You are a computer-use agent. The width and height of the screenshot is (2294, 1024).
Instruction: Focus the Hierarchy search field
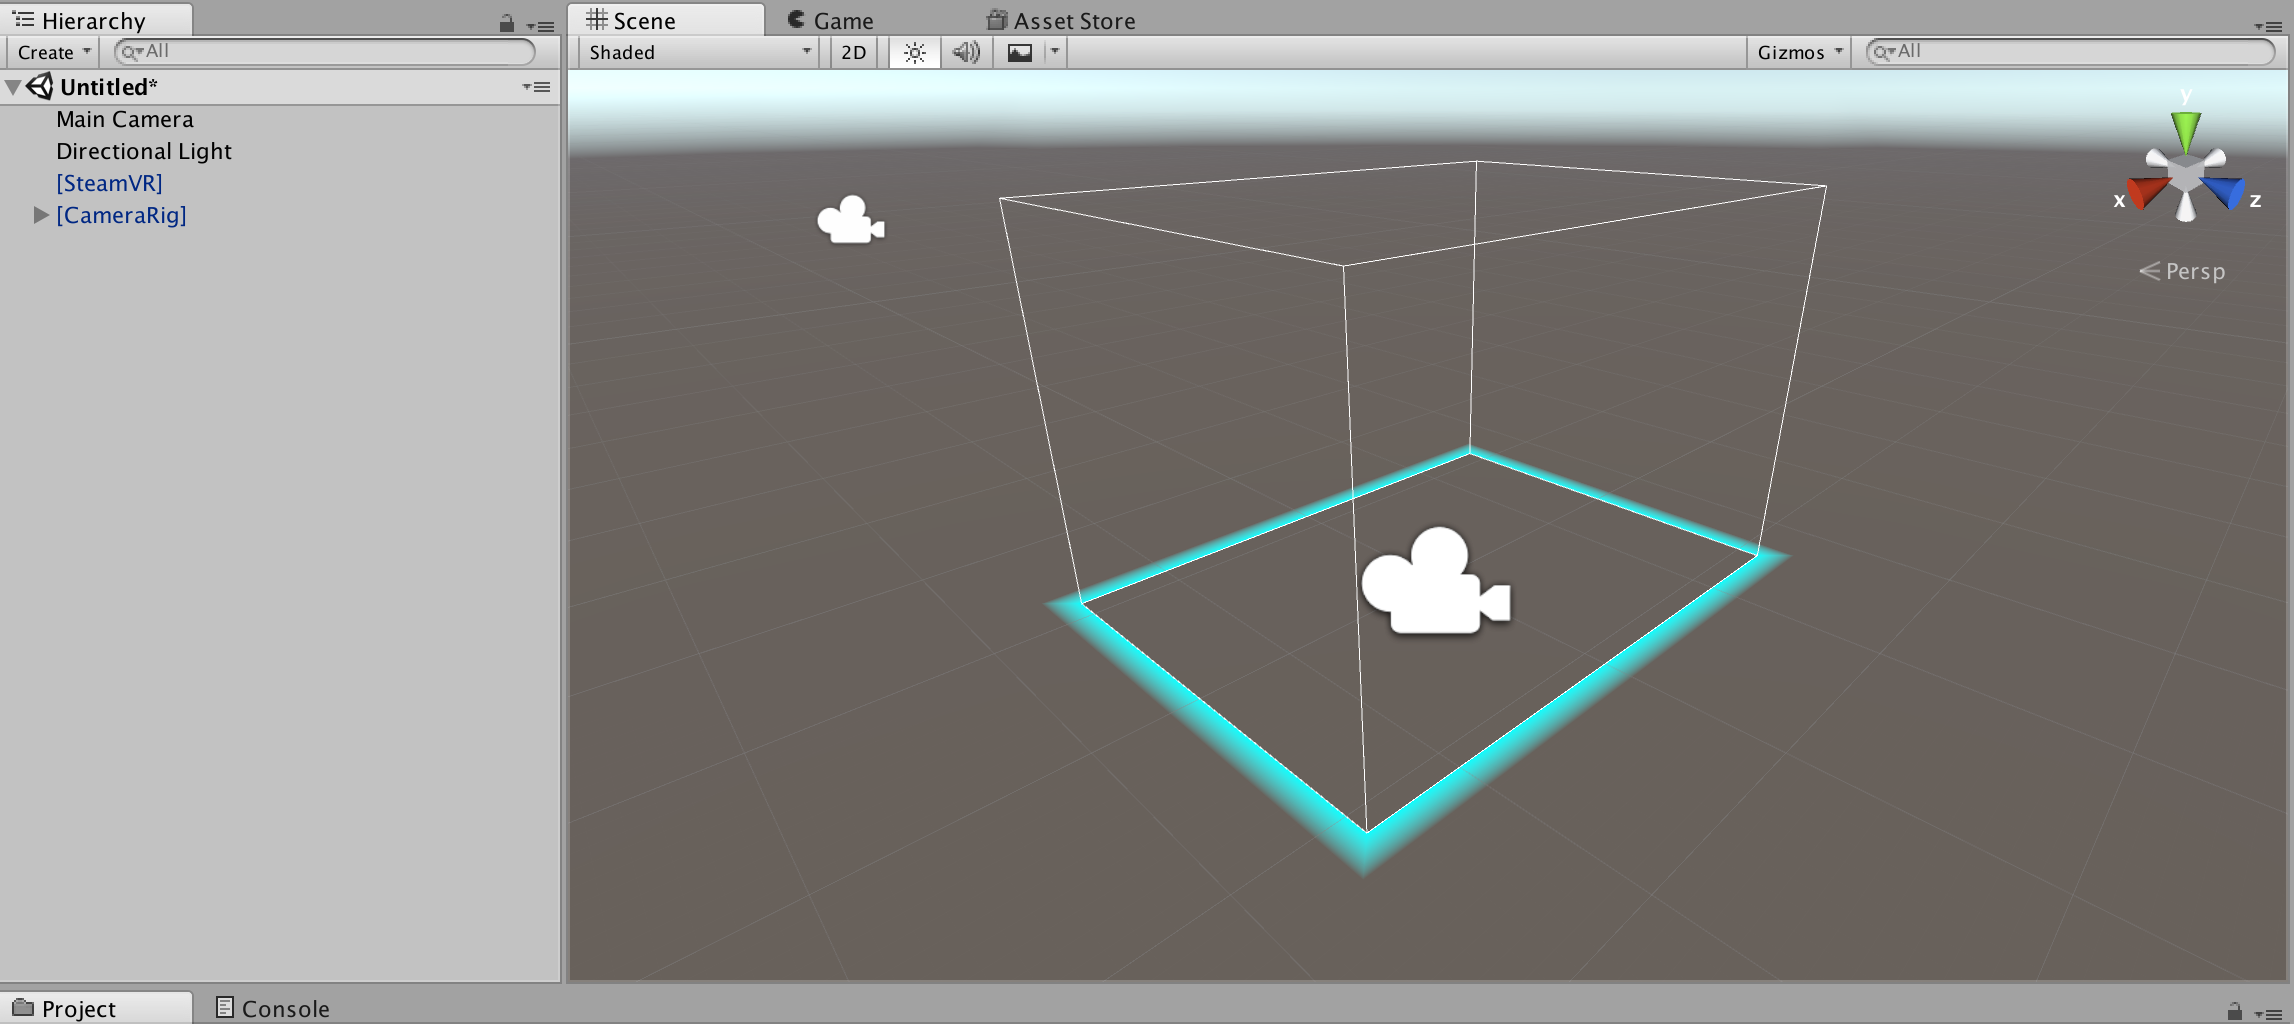(325, 52)
